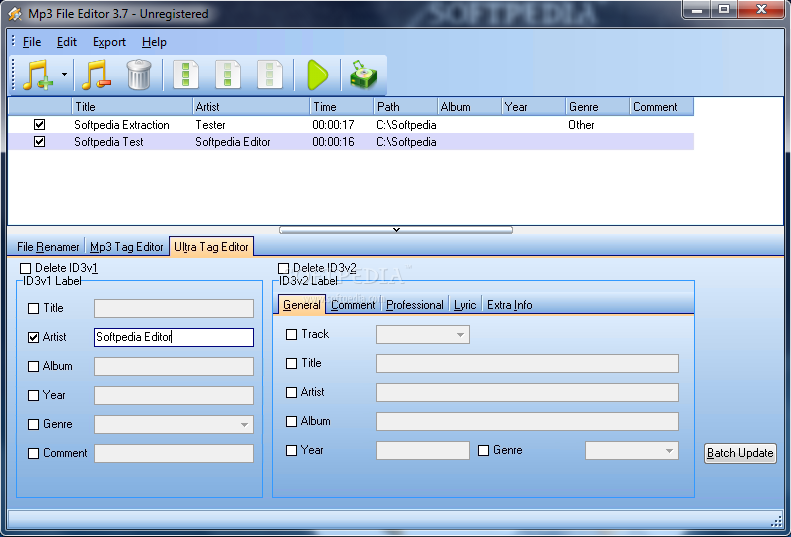Click the third faded list document icon
Image resolution: width=791 pixels, height=537 pixels.
(x=270, y=75)
